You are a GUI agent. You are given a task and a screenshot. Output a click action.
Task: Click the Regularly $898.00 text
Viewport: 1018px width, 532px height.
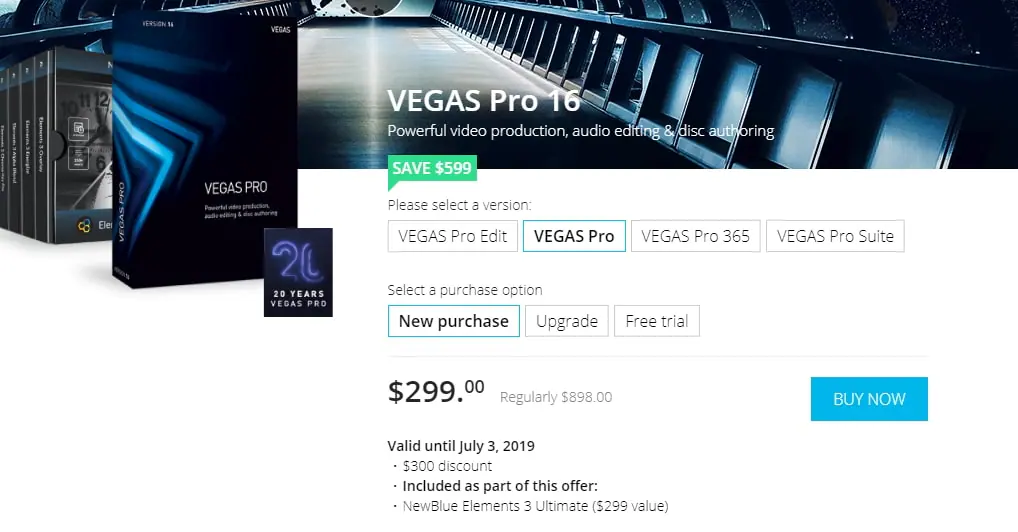[556, 397]
